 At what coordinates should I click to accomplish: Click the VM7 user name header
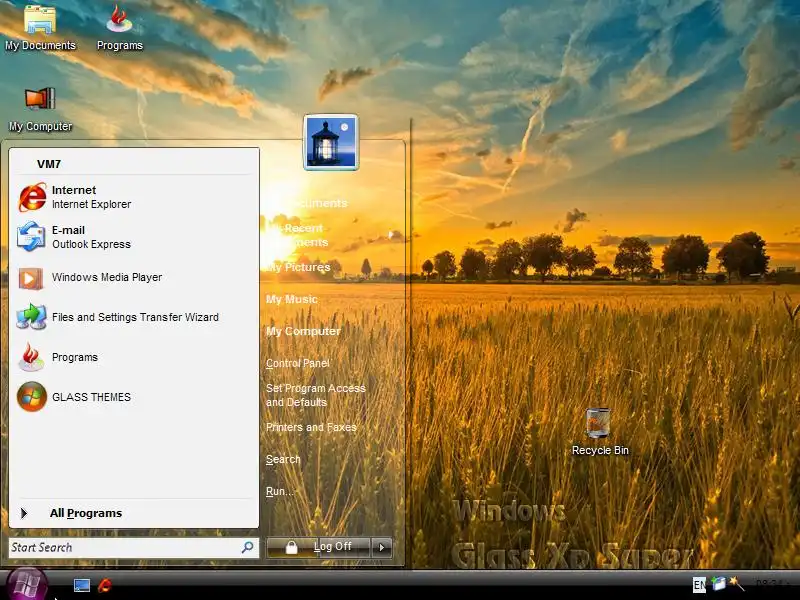click(x=49, y=164)
